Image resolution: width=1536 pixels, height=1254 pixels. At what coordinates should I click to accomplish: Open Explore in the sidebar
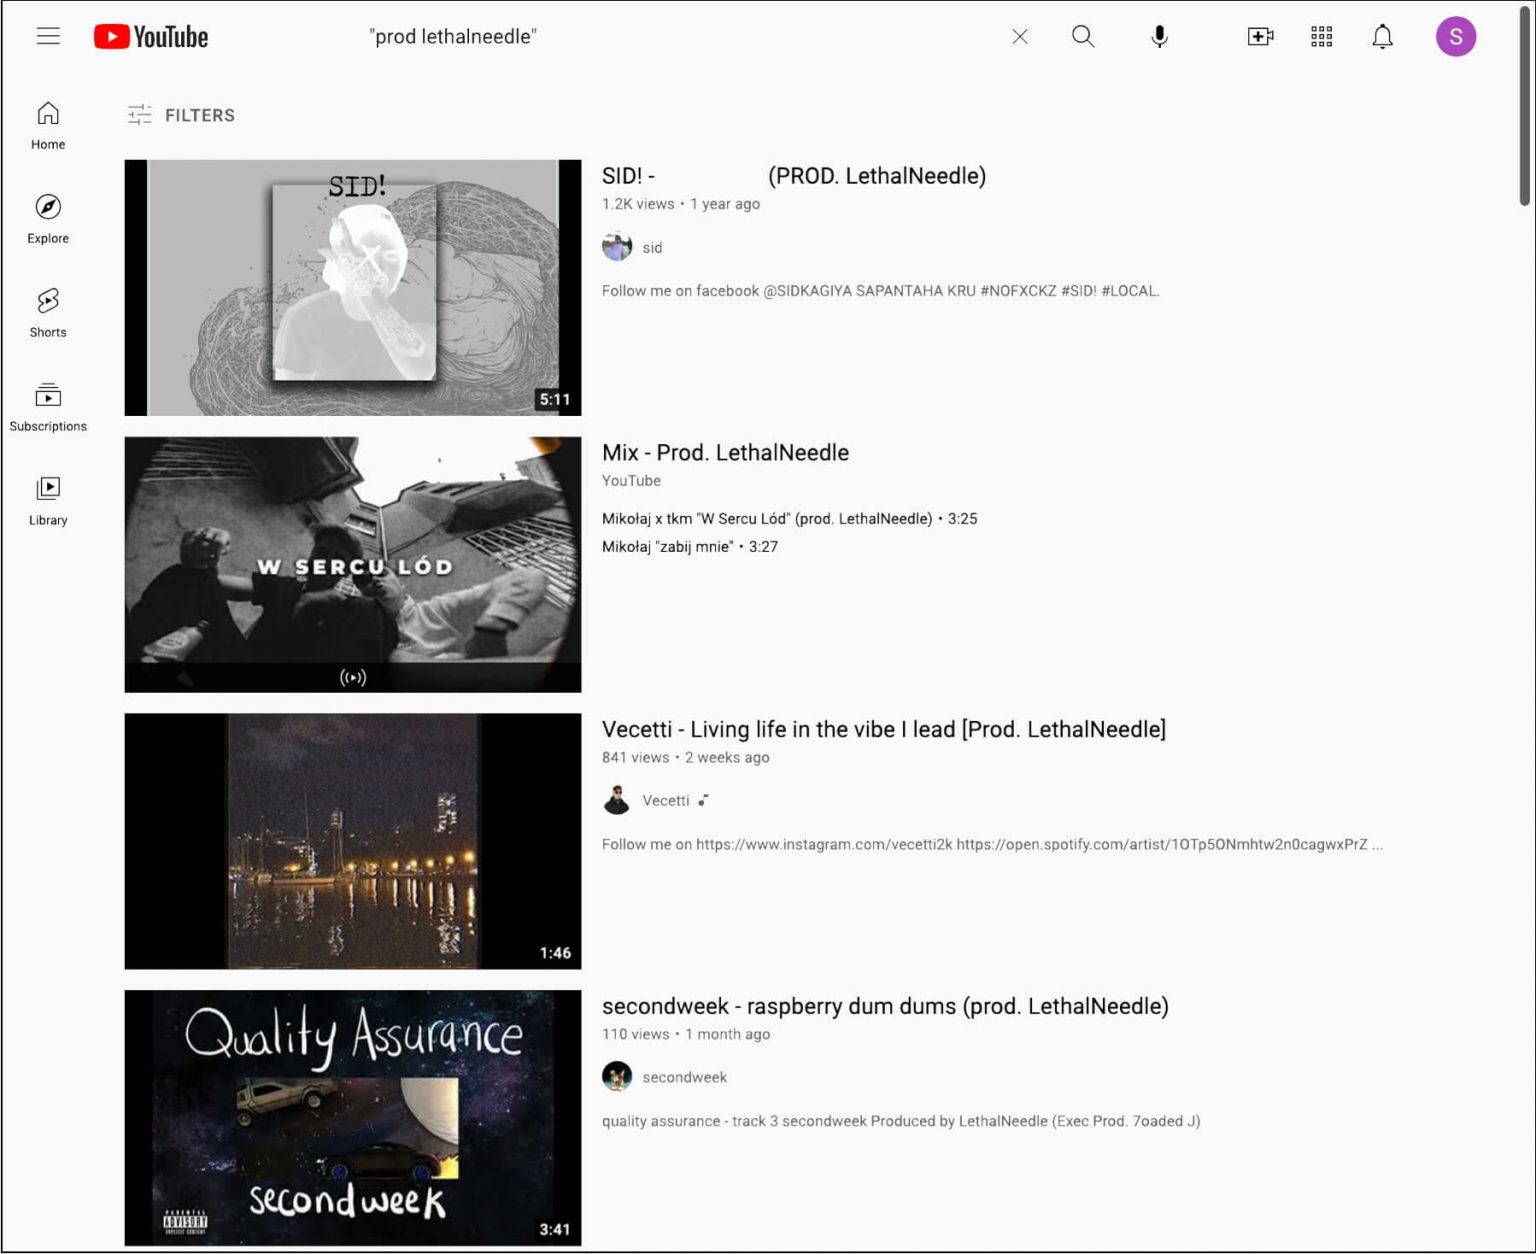tap(48, 219)
